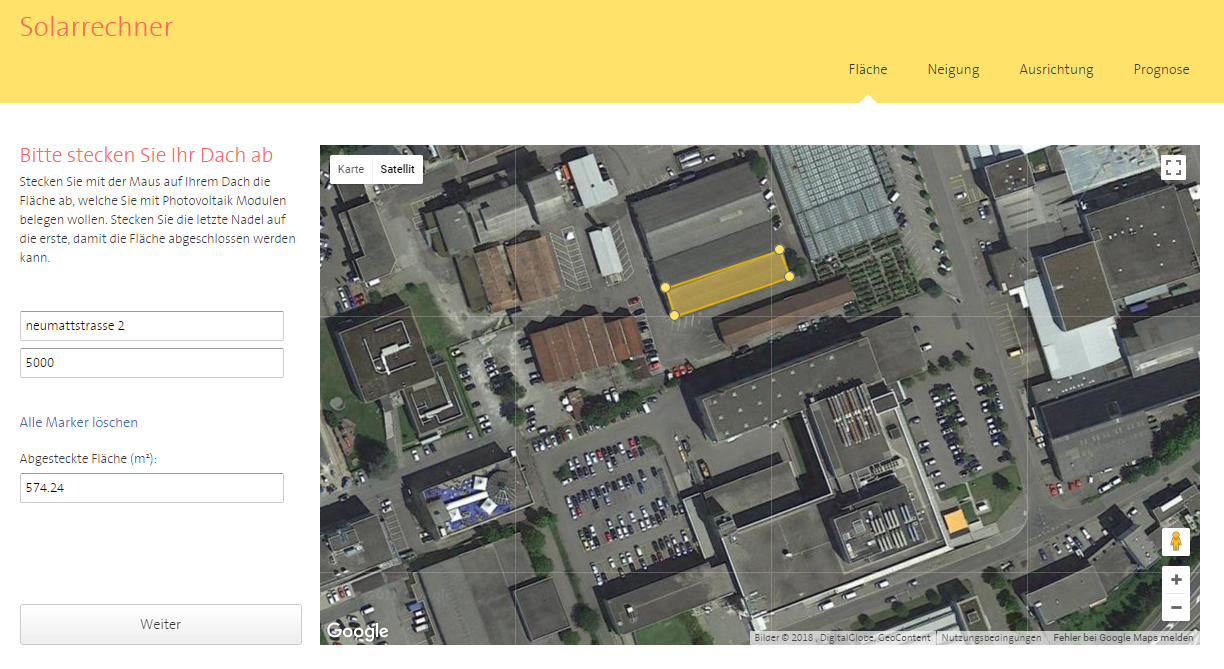Click the postal code field with 5000
This screenshot has height=669, width=1224.
[x=152, y=363]
